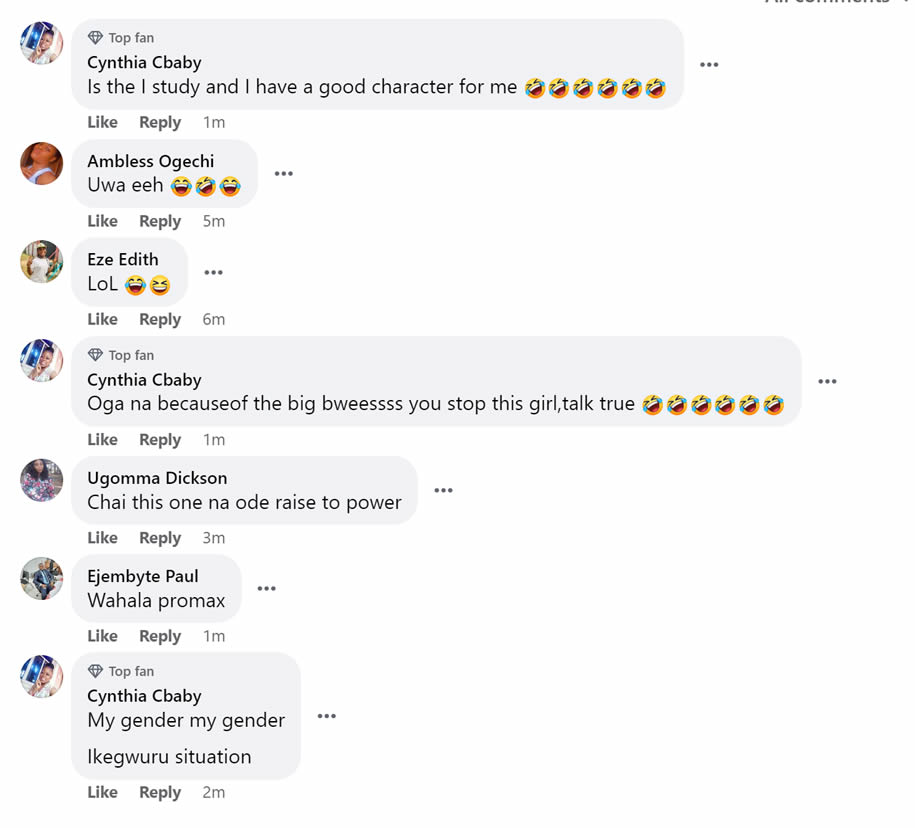Open options for 'Oga na becauseof' comment

(x=827, y=381)
